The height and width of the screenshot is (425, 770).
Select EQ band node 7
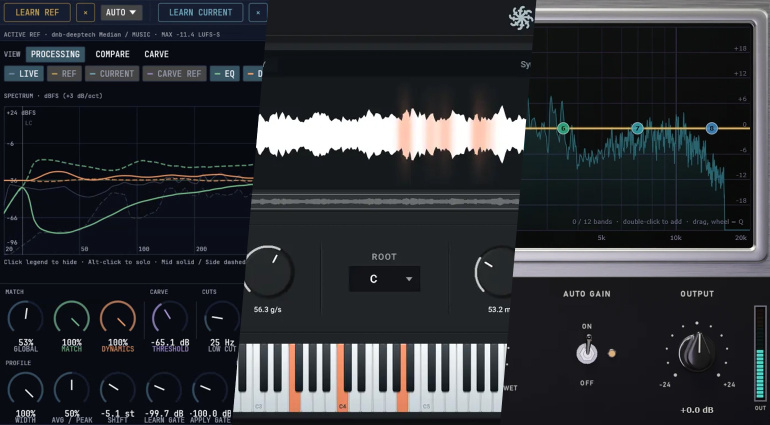[x=637, y=129]
